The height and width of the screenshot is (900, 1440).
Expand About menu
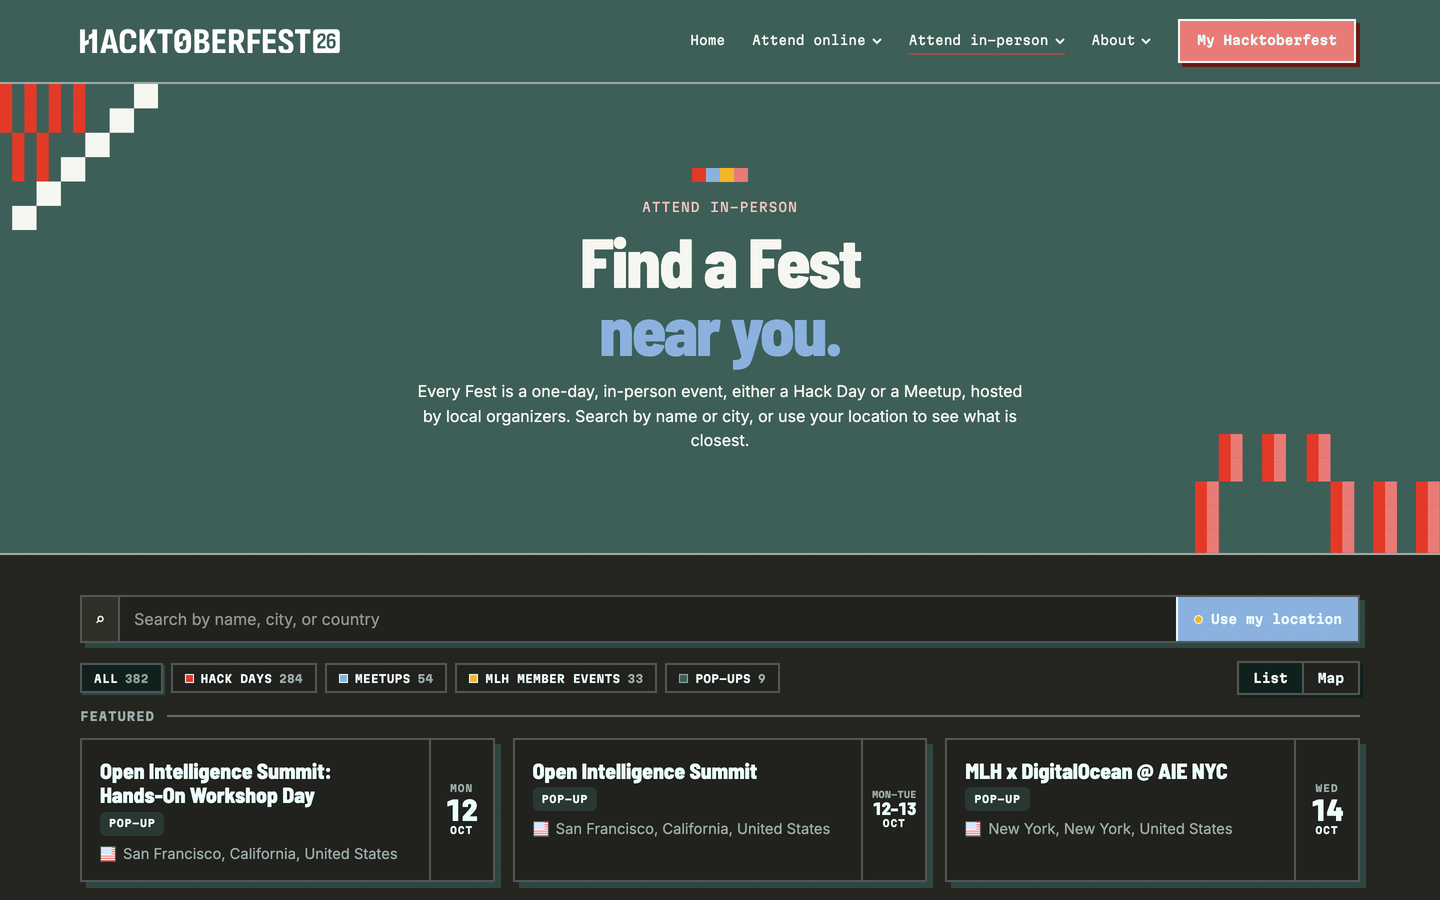(1121, 40)
